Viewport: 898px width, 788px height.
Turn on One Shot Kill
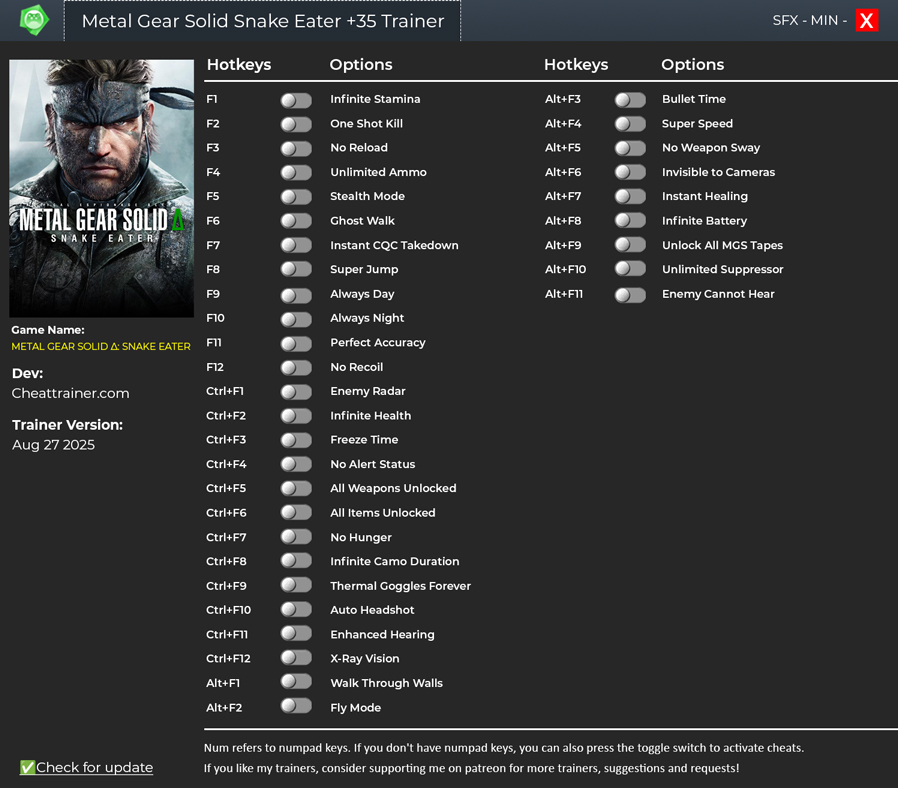pyautogui.click(x=296, y=125)
